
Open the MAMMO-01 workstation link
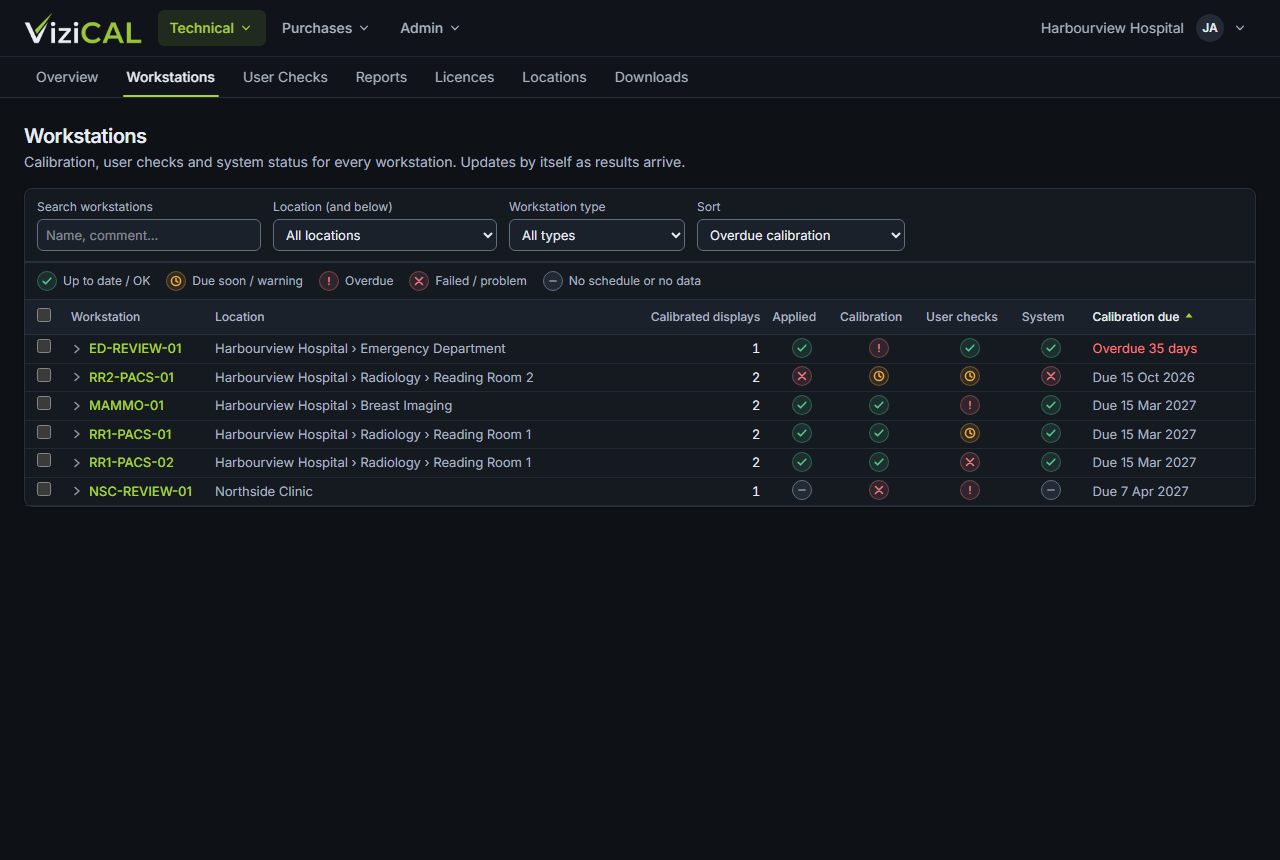pos(126,405)
